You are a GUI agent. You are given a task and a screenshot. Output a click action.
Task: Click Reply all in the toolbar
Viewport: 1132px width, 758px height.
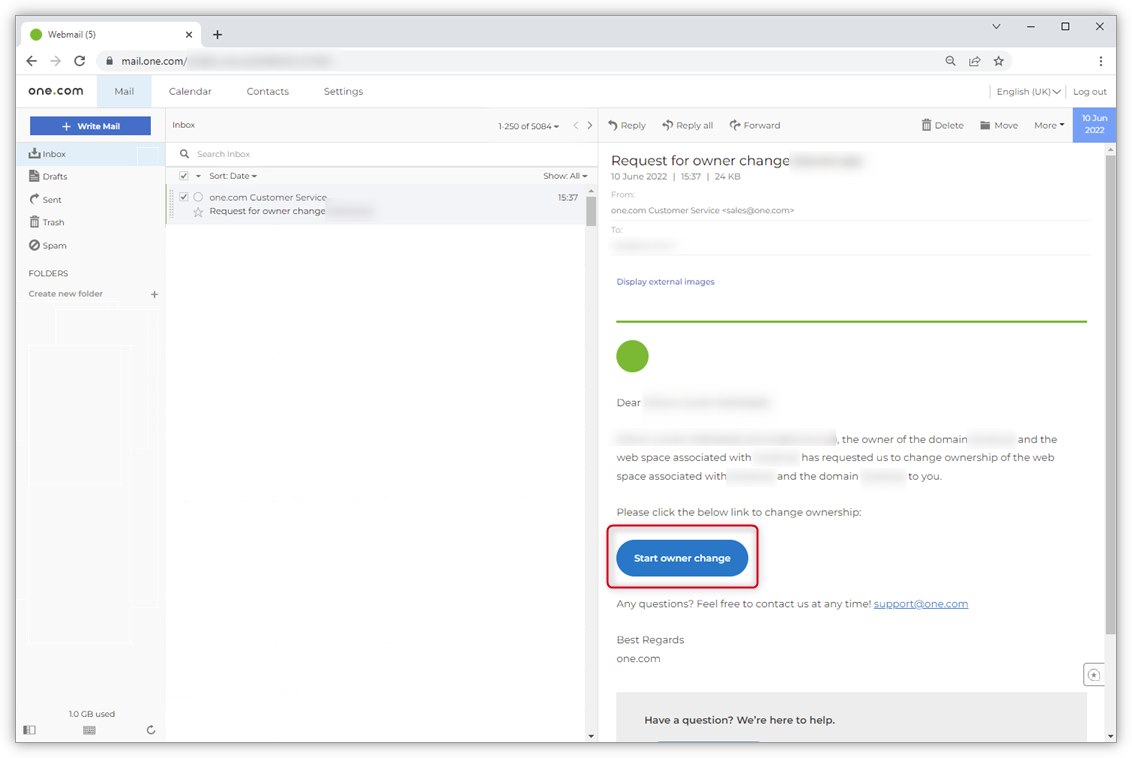[687, 125]
